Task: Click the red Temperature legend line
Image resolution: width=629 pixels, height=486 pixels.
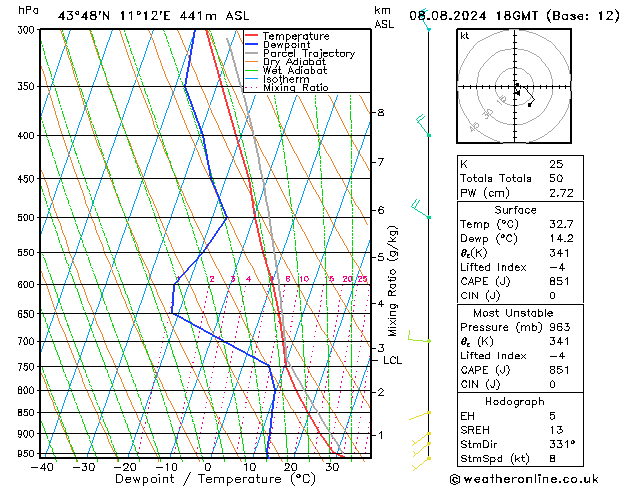Action: [x=251, y=36]
